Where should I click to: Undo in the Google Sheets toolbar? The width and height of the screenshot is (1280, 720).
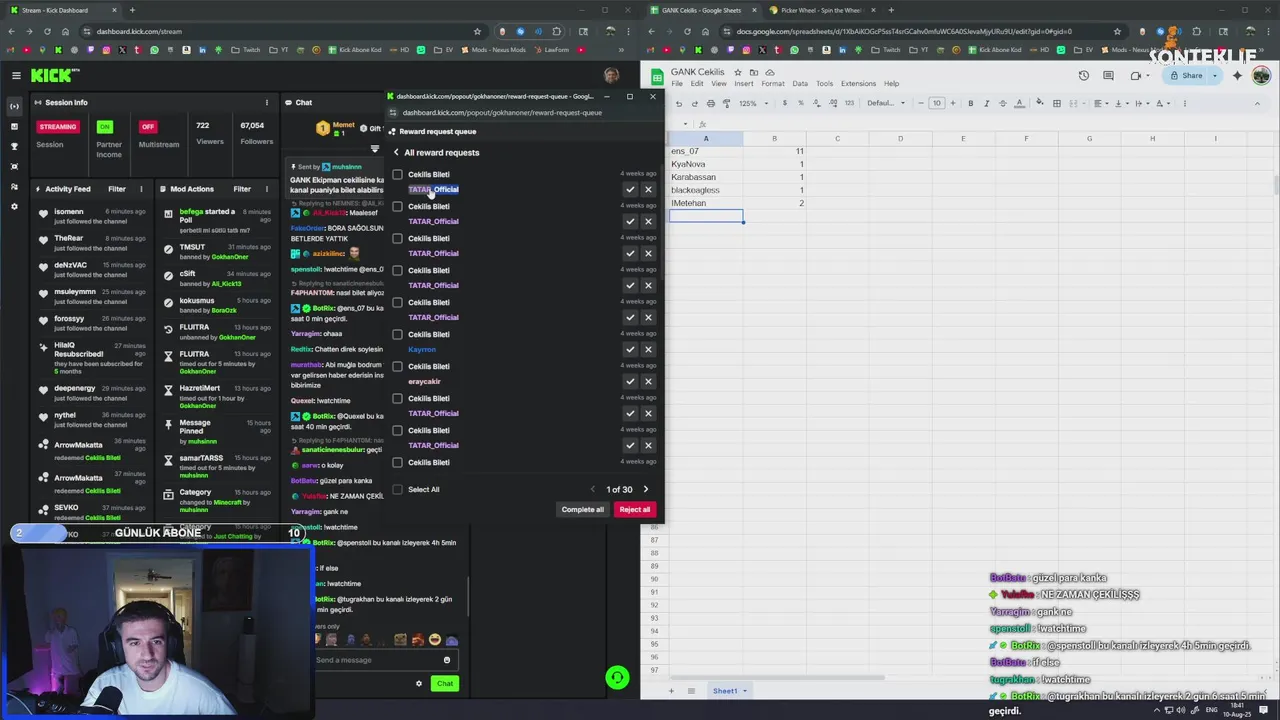pos(679,103)
